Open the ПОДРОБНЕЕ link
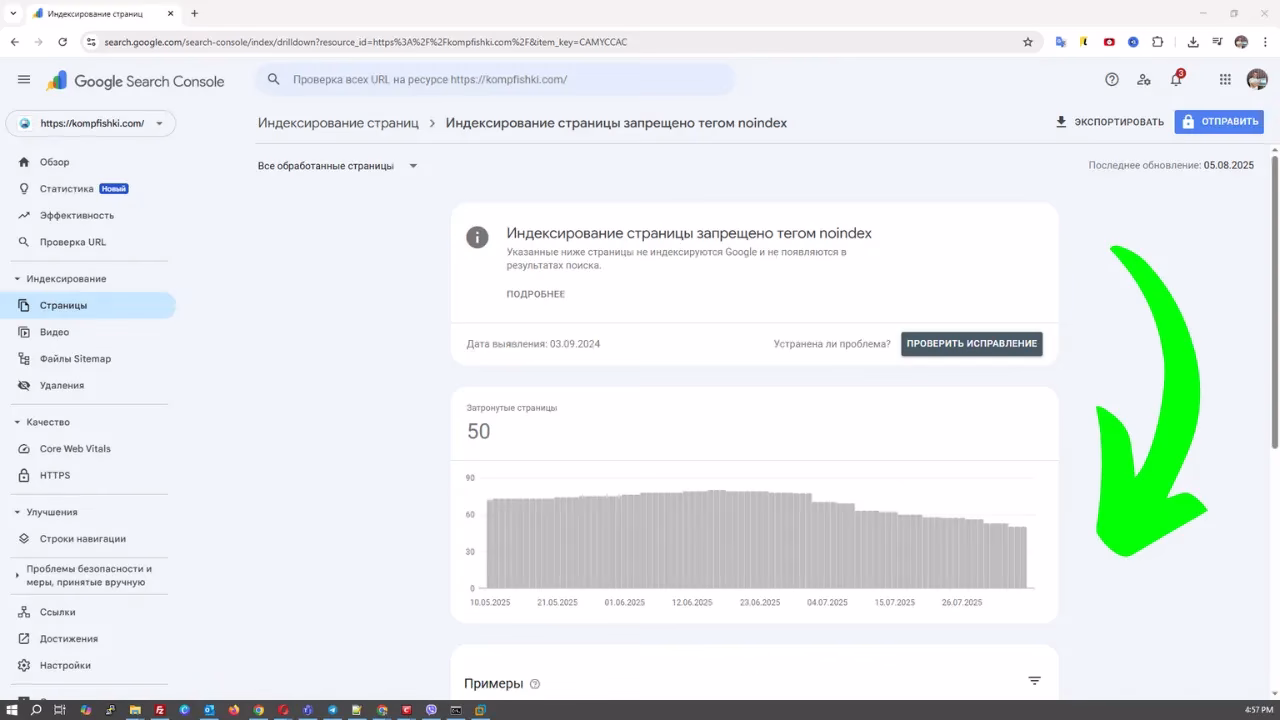 click(x=535, y=294)
